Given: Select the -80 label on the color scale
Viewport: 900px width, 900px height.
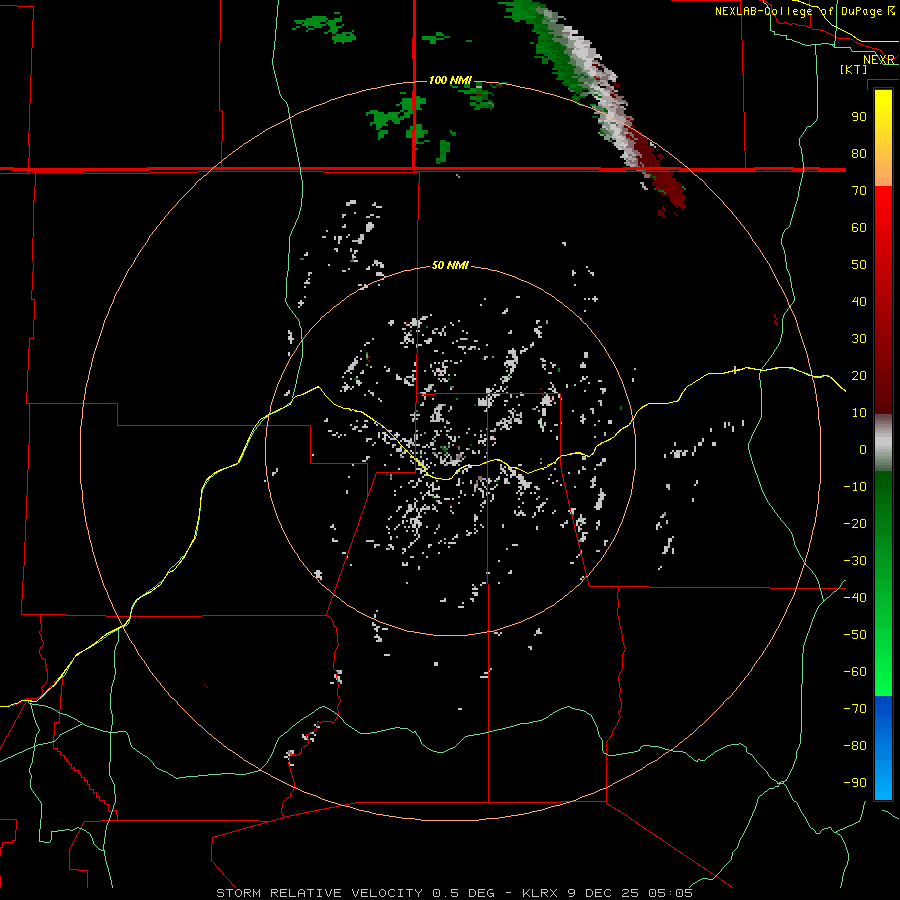Looking at the screenshot, I should click(855, 746).
